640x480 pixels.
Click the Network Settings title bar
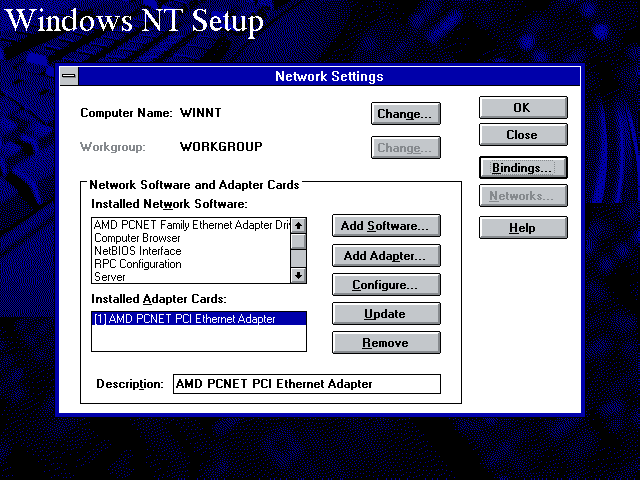coord(329,76)
